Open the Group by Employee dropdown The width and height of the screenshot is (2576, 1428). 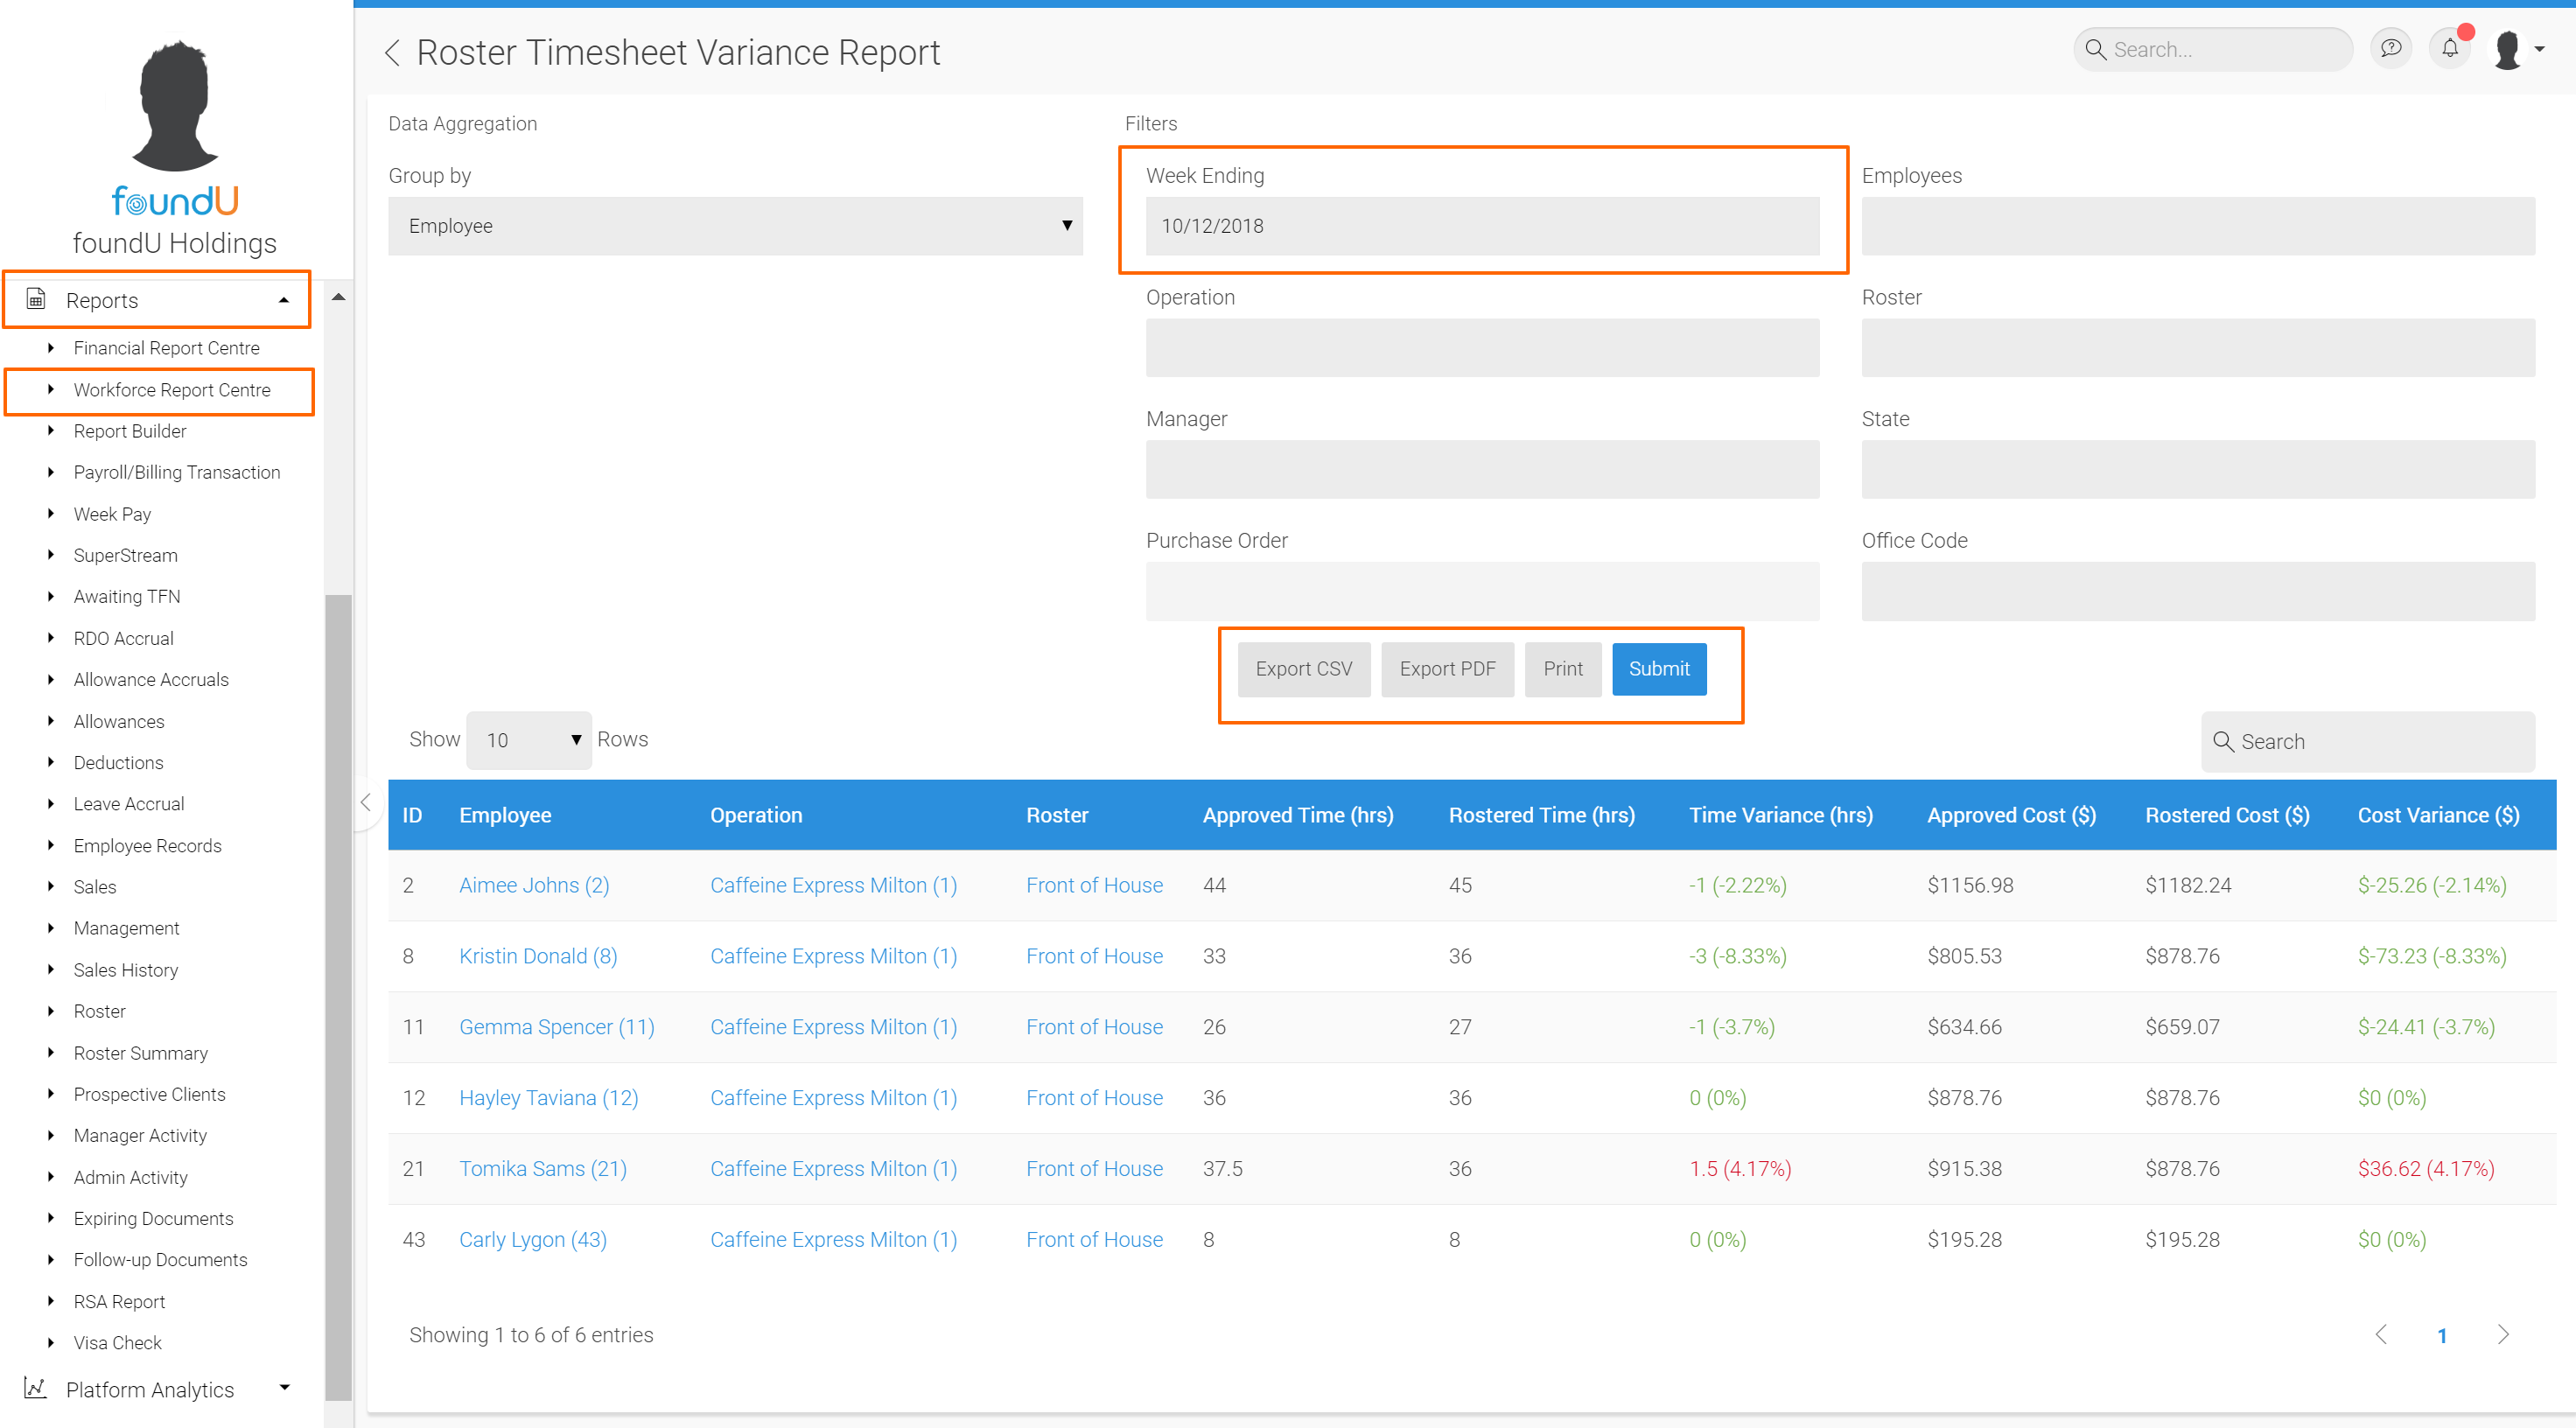pos(735,226)
